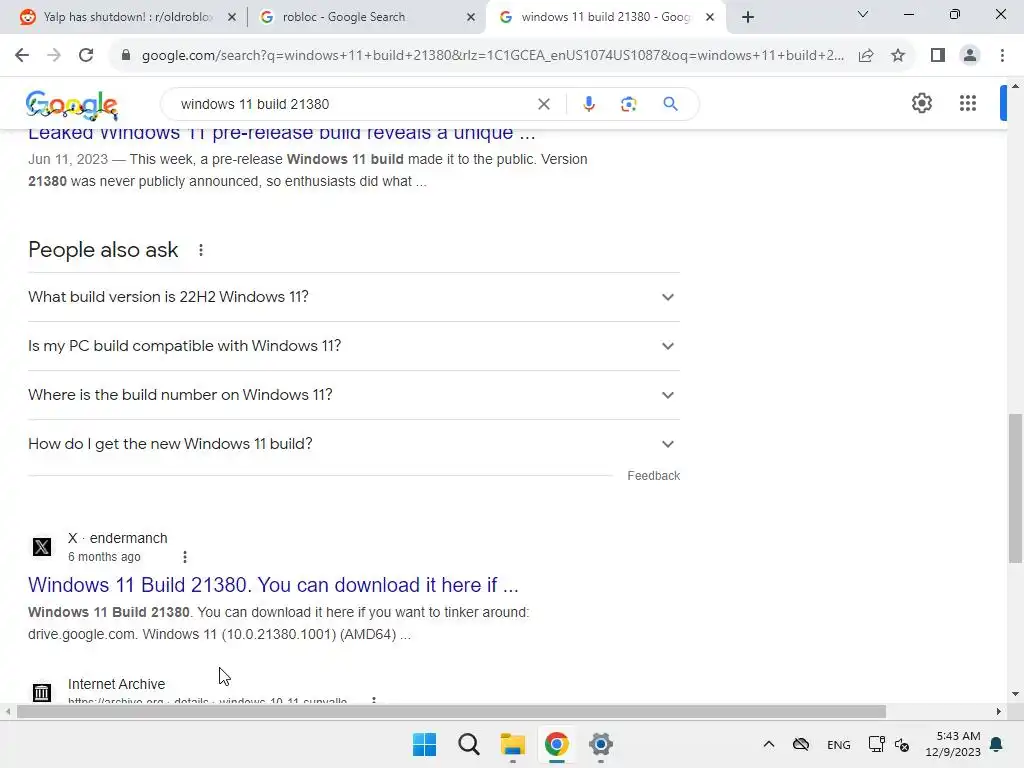
Task: Show hidden system tray icons
Action: click(x=769, y=744)
